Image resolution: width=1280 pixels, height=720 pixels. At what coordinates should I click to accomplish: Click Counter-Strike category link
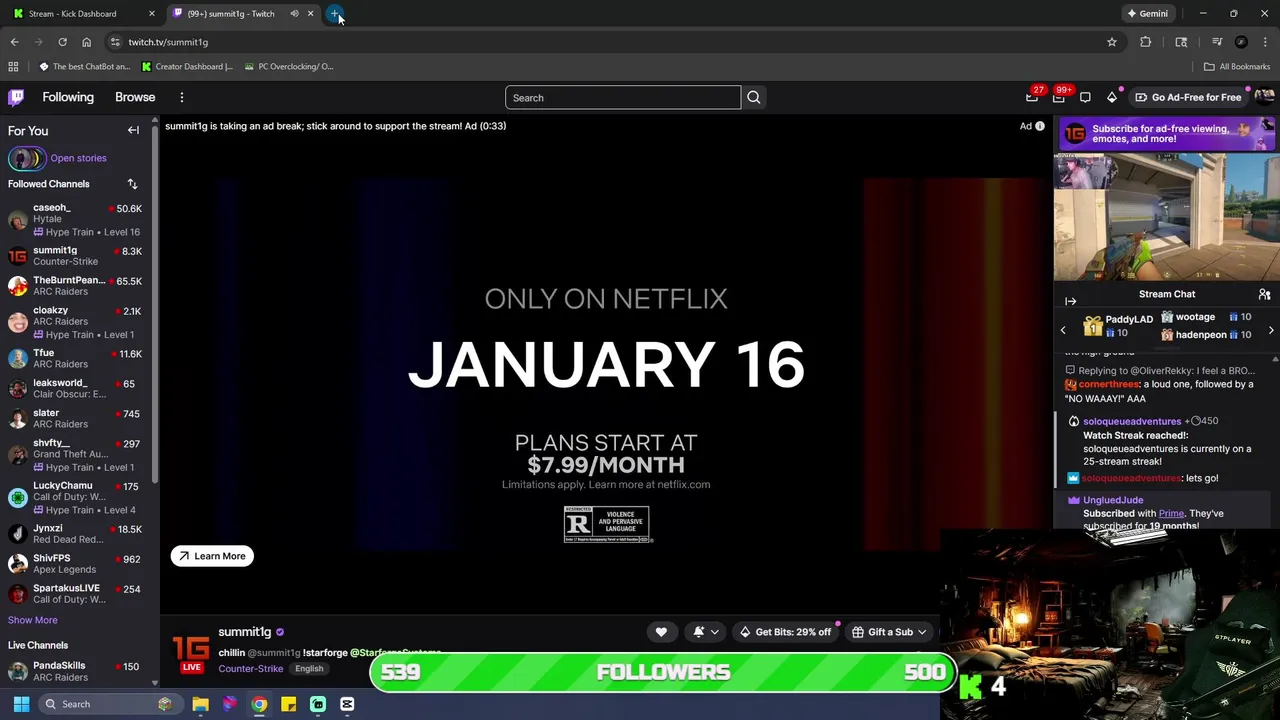tap(250, 669)
